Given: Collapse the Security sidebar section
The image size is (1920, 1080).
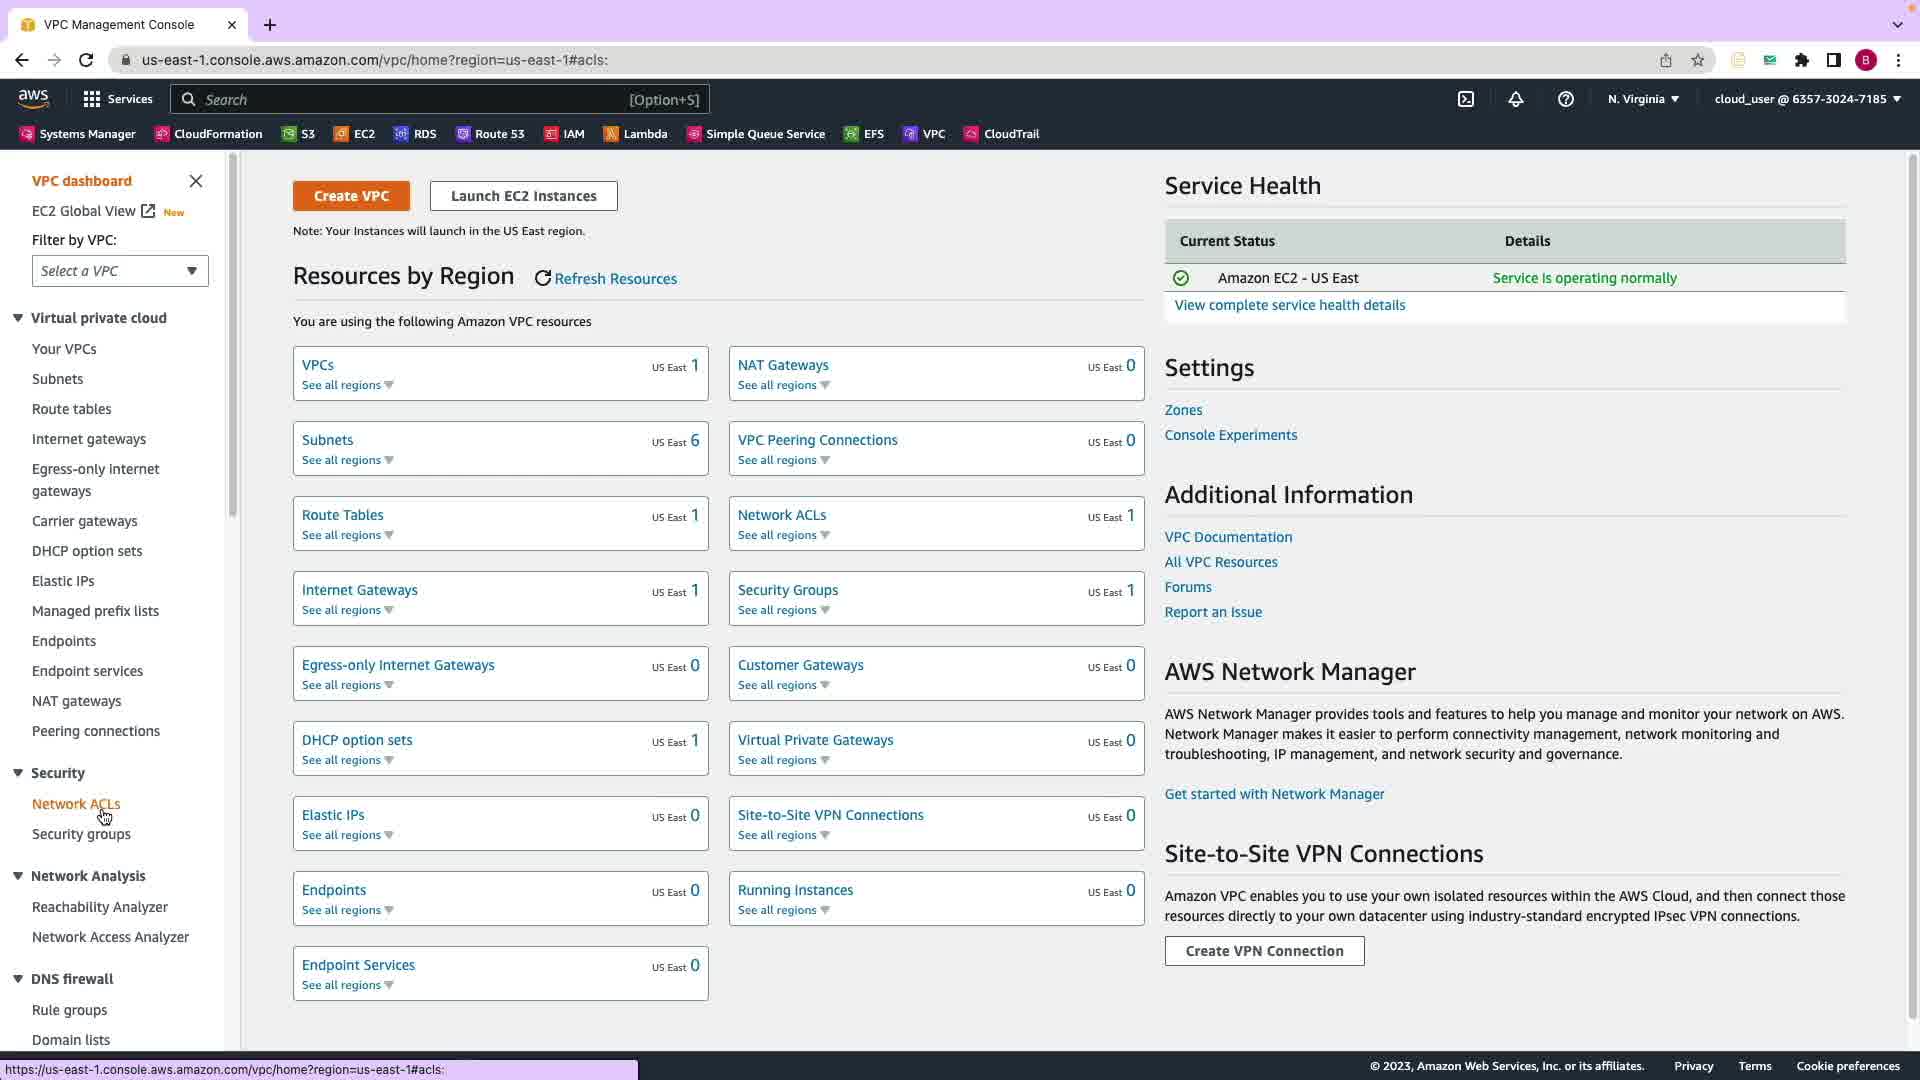Looking at the screenshot, I should coord(18,773).
